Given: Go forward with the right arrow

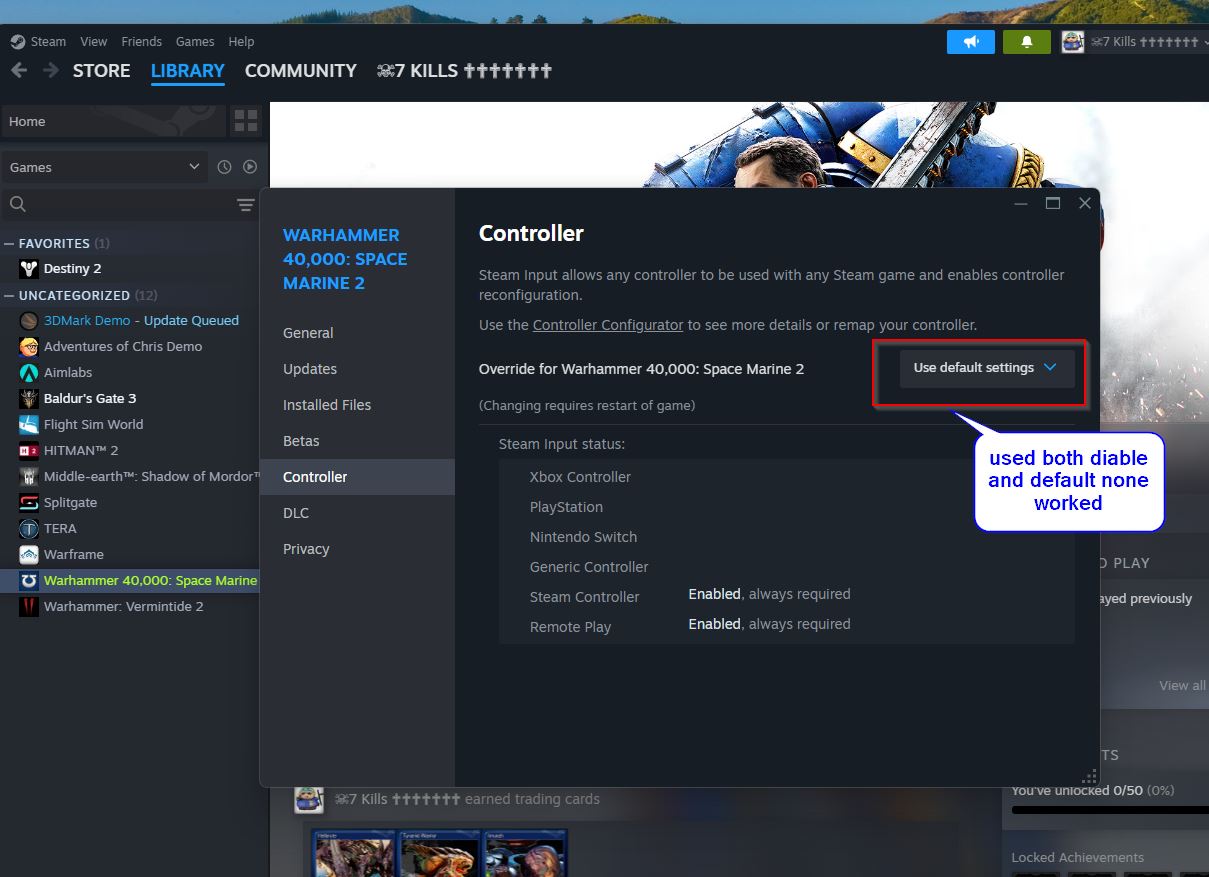Looking at the screenshot, I should pyautogui.click(x=50, y=70).
